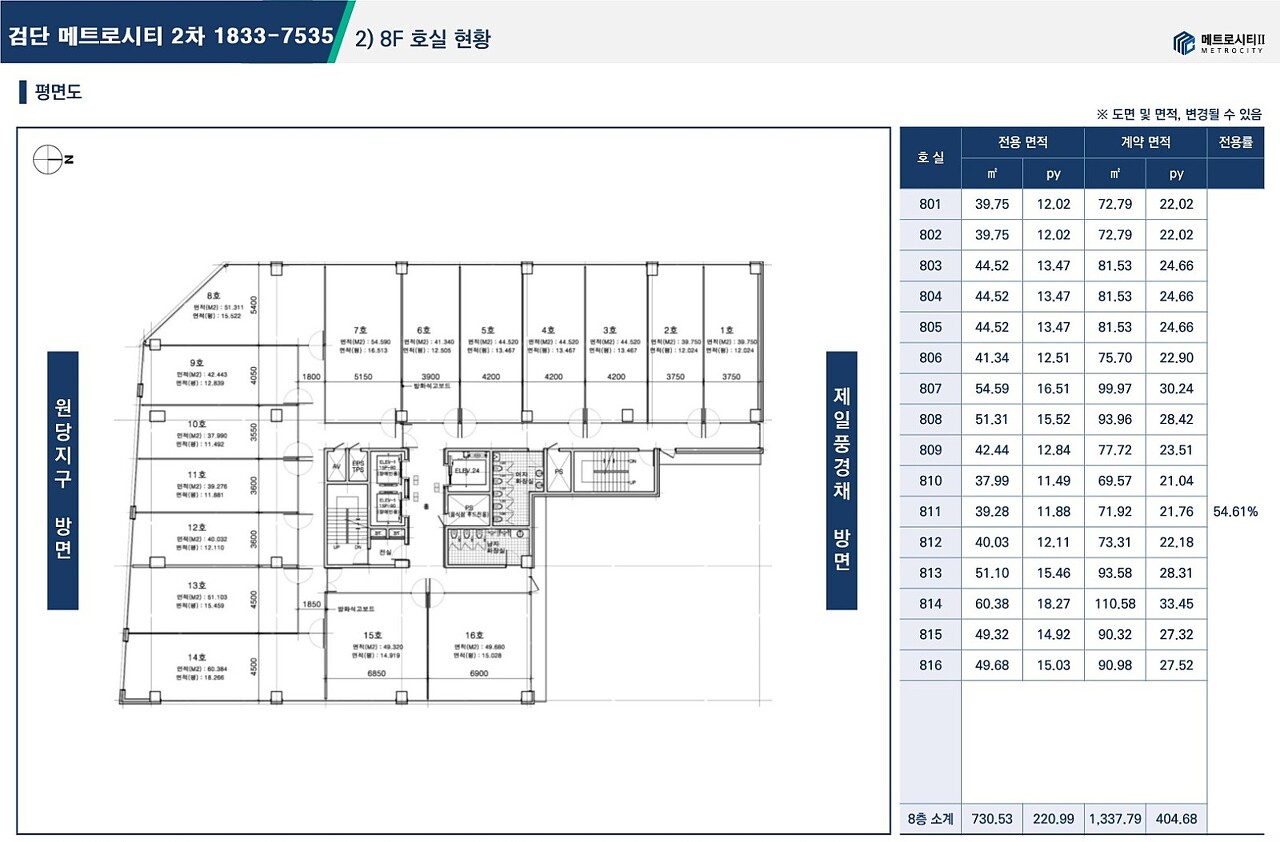Select room 811 row label
The image size is (1280, 842).
click(x=930, y=512)
